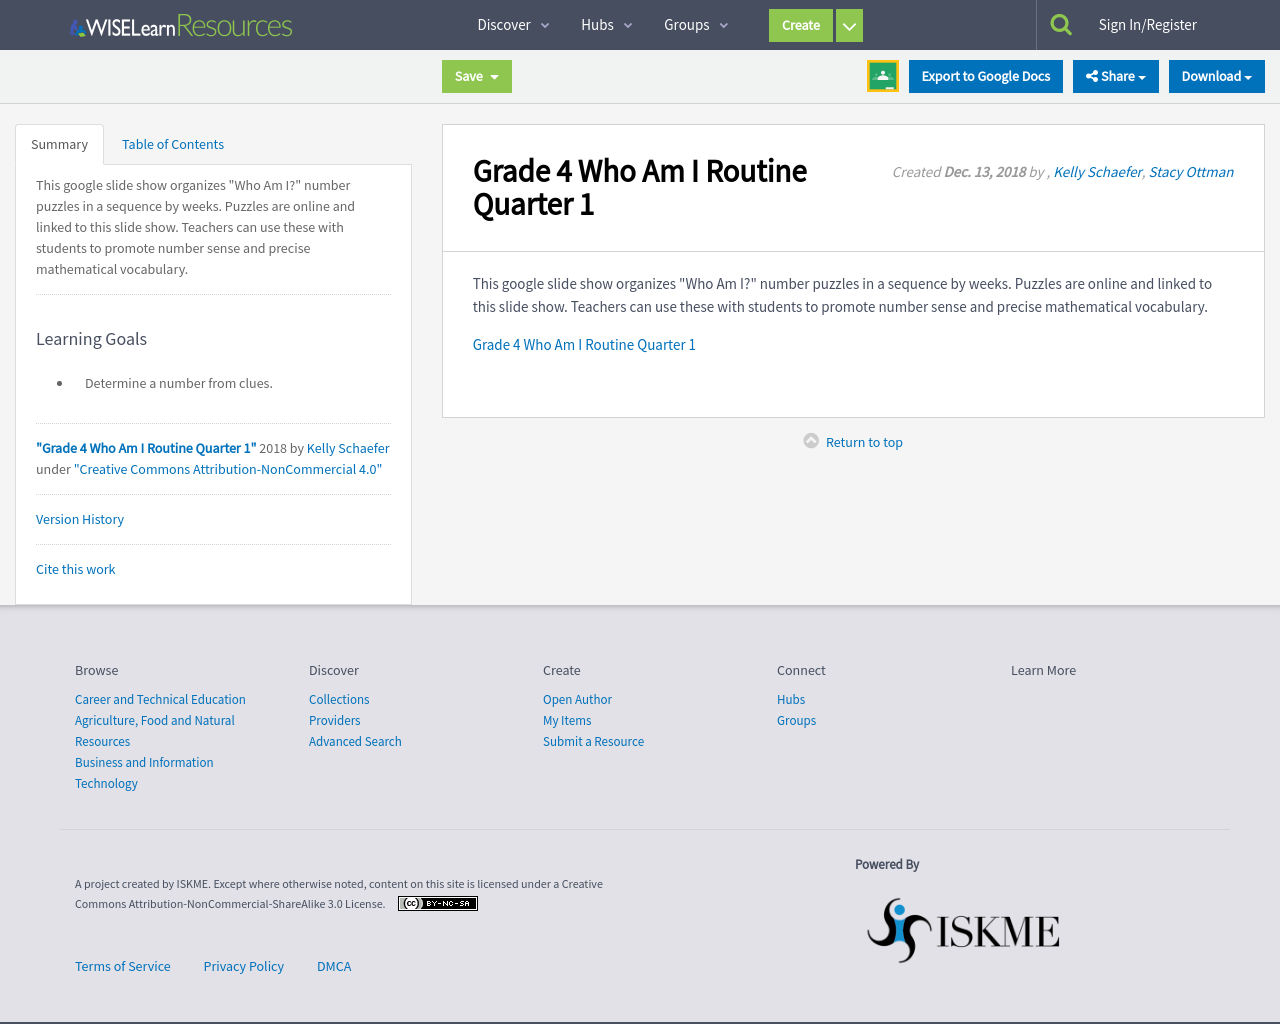The height and width of the screenshot is (1024, 1280).
Task: Click the Creative Commons BY-NC-SA license badge
Action: click(437, 902)
